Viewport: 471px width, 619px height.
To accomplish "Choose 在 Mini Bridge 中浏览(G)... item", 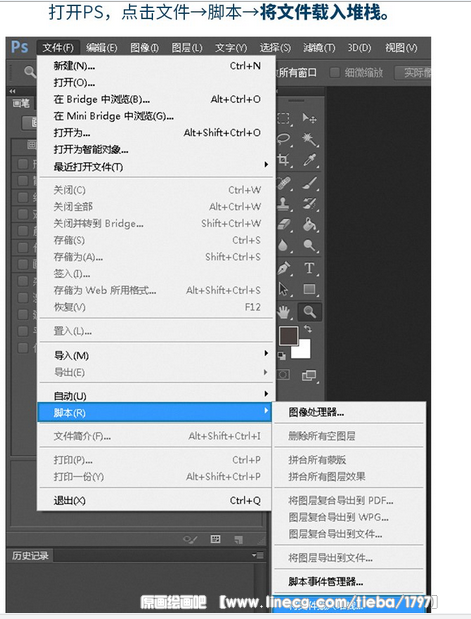I will (x=156, y=116).
